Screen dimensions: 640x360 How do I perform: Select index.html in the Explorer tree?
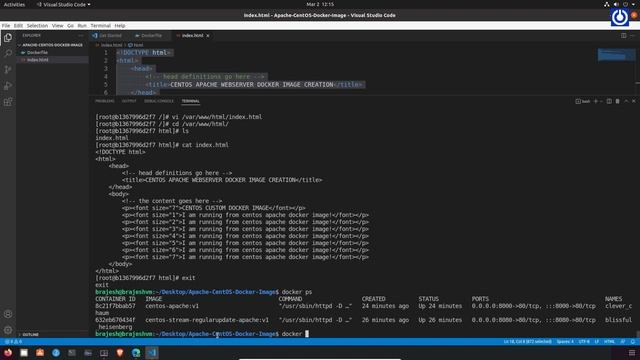[53, 60]
